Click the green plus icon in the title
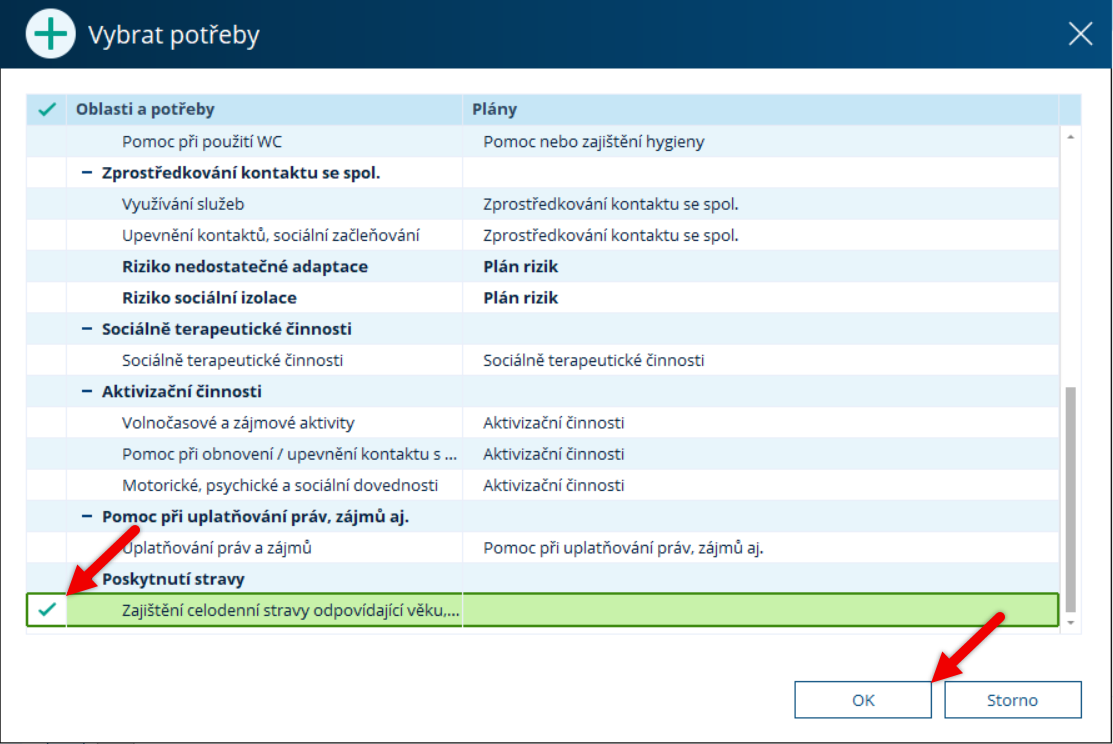This screenshot has width=1113, height=744. pyautogui.click(x=50, y=34)
